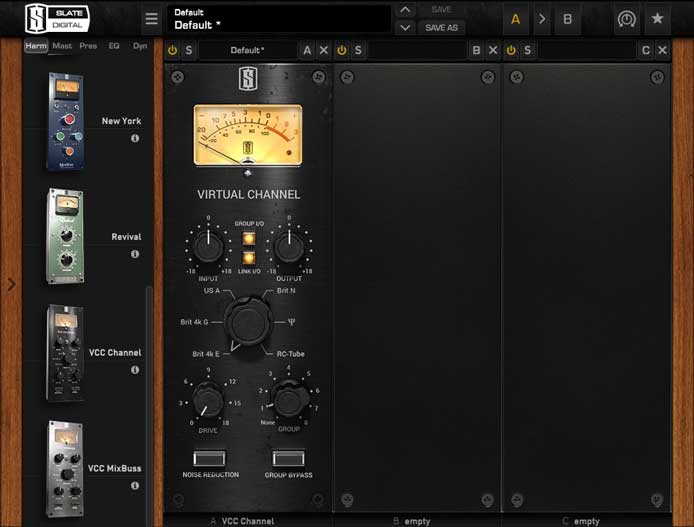Click slot letter C button
This screenshot has height=527, width=694.
646,50
